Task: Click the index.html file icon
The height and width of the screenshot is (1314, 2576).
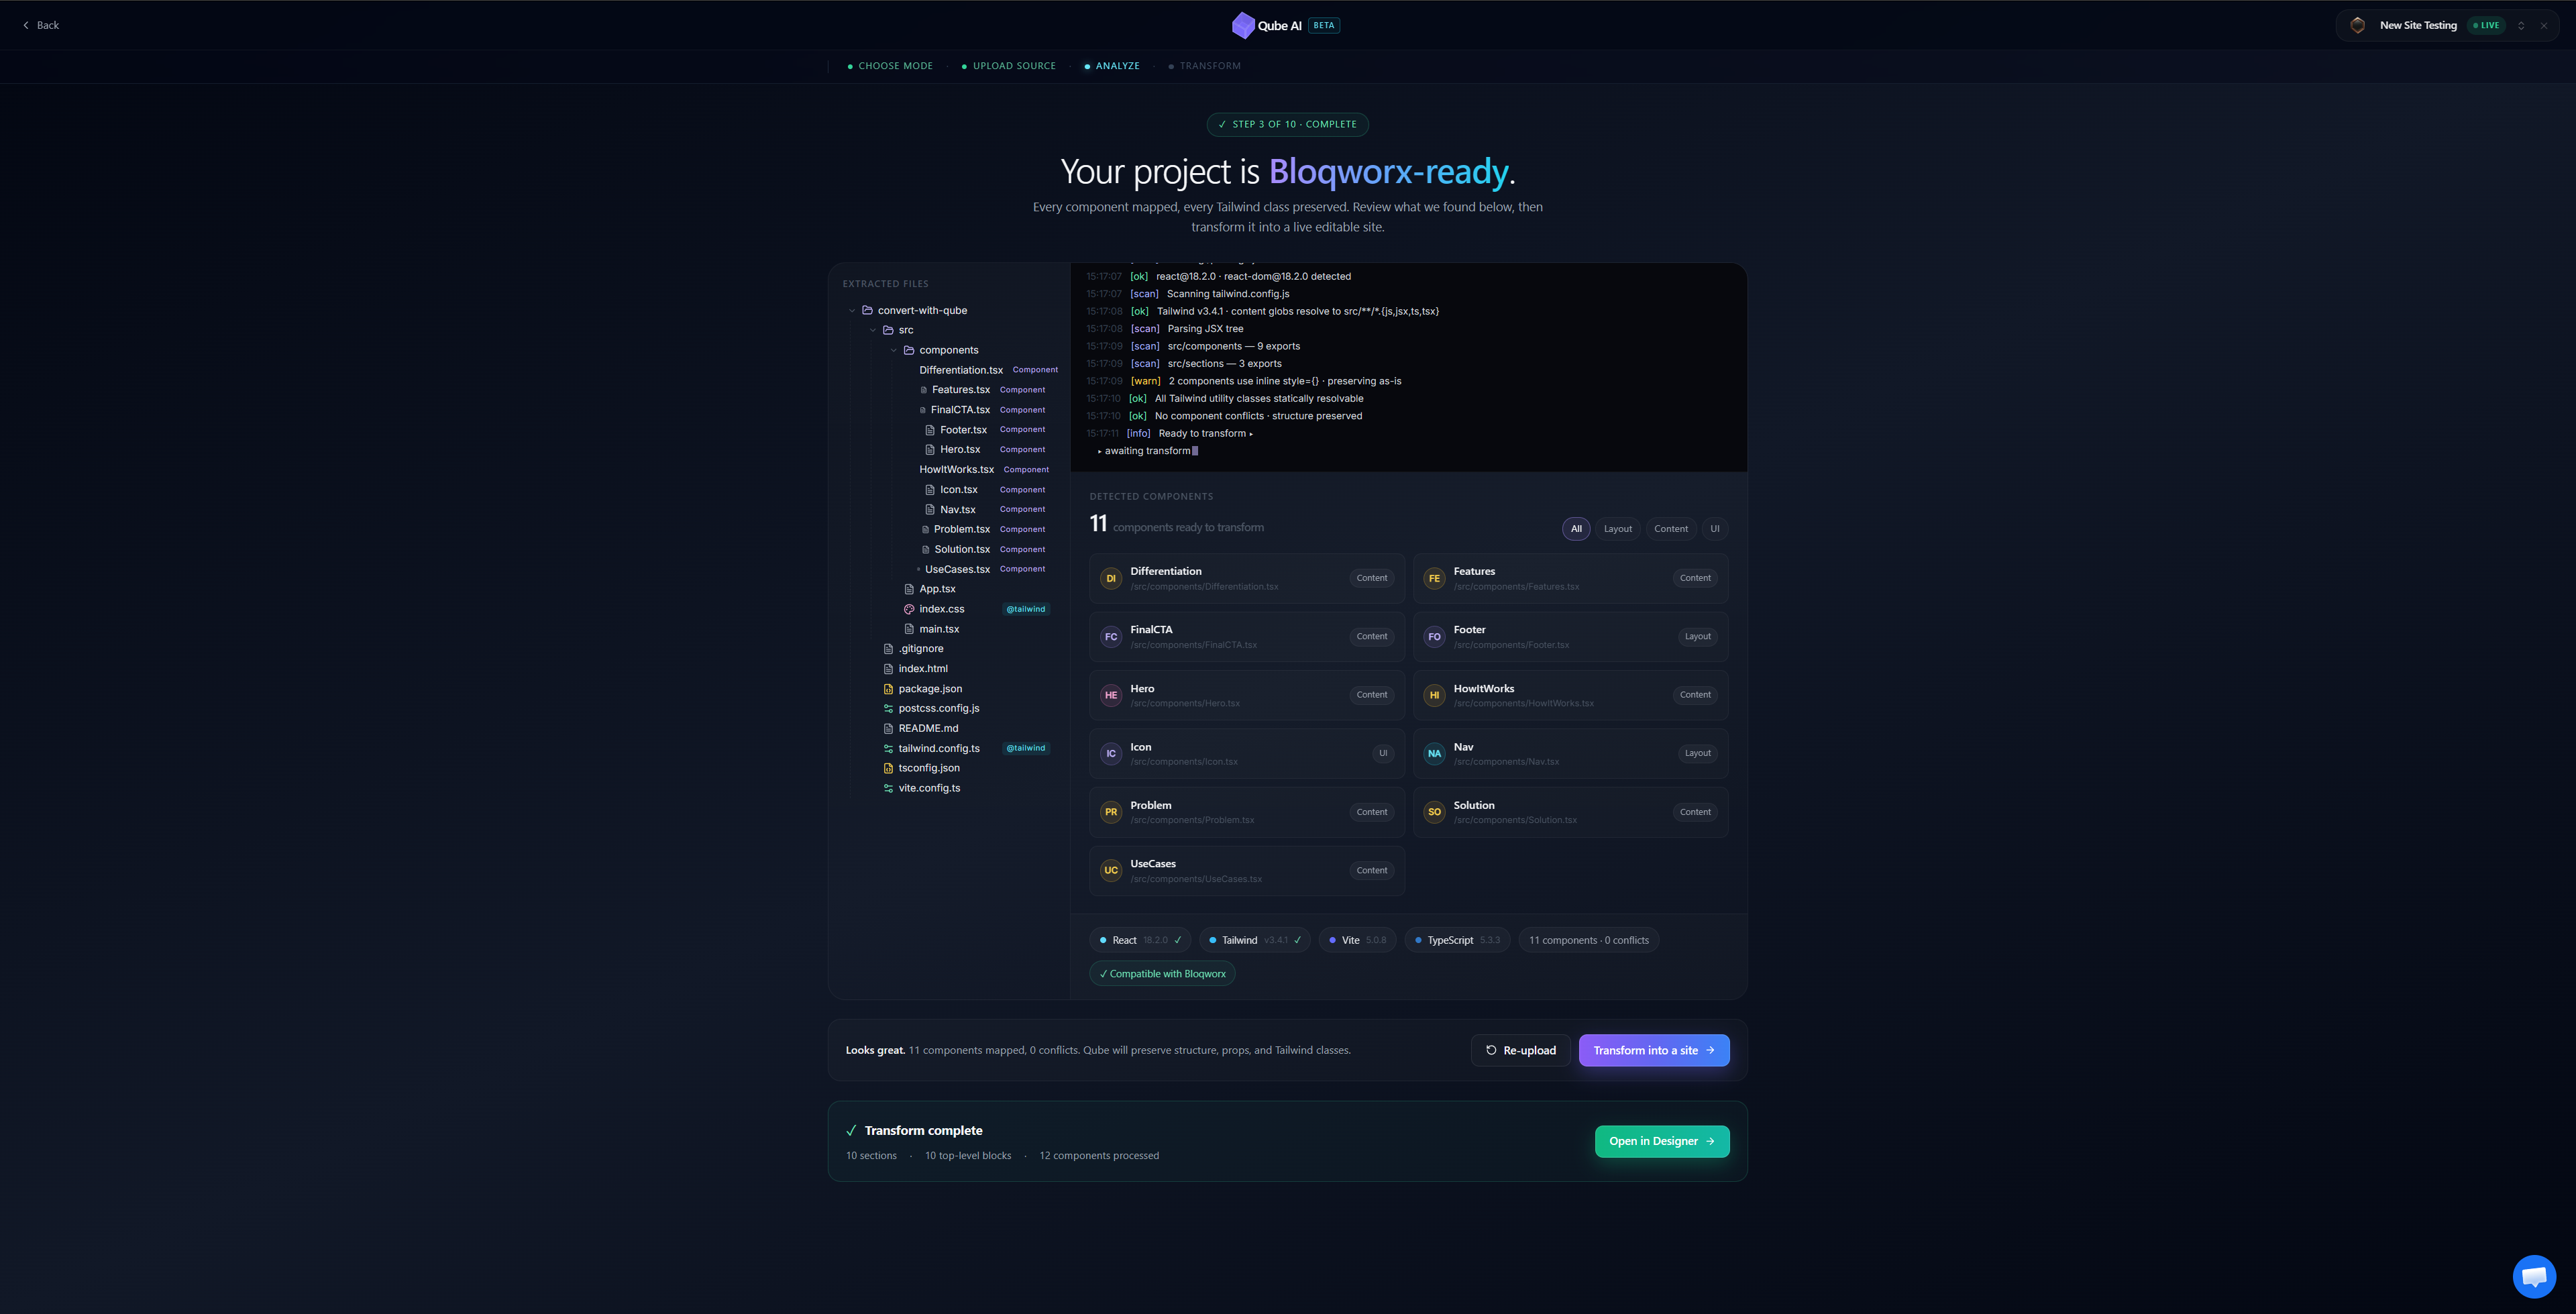Action: pyautogui.click(x=888, y=669)
